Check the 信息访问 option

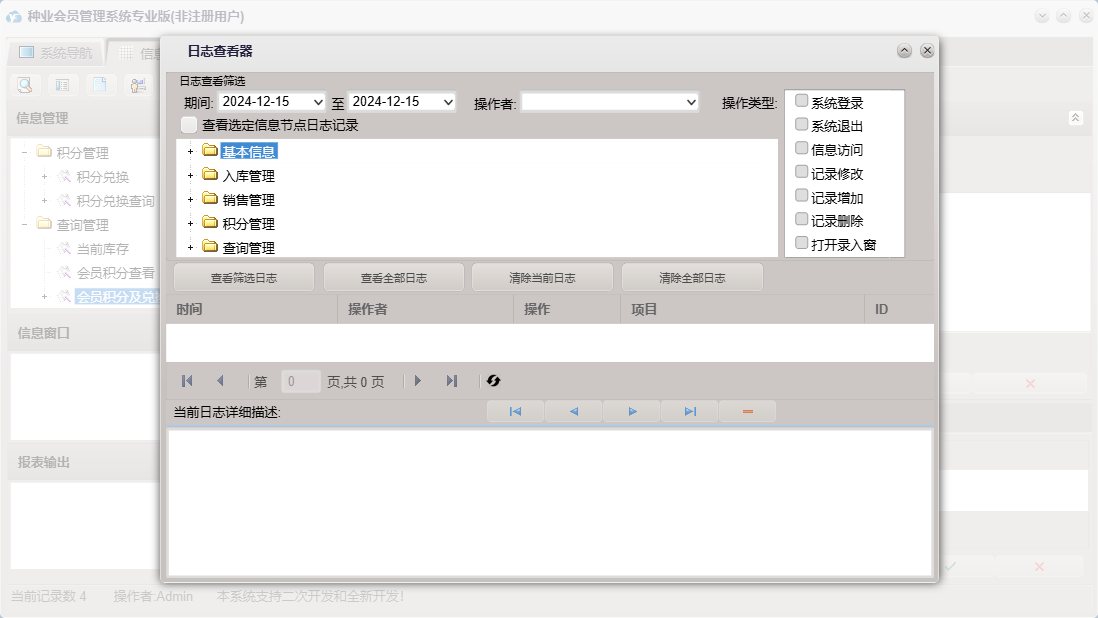(x=802, y=148)
